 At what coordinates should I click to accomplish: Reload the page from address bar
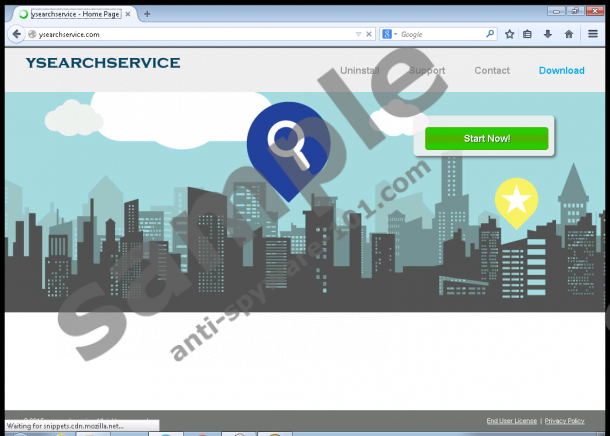click(370, 34)
